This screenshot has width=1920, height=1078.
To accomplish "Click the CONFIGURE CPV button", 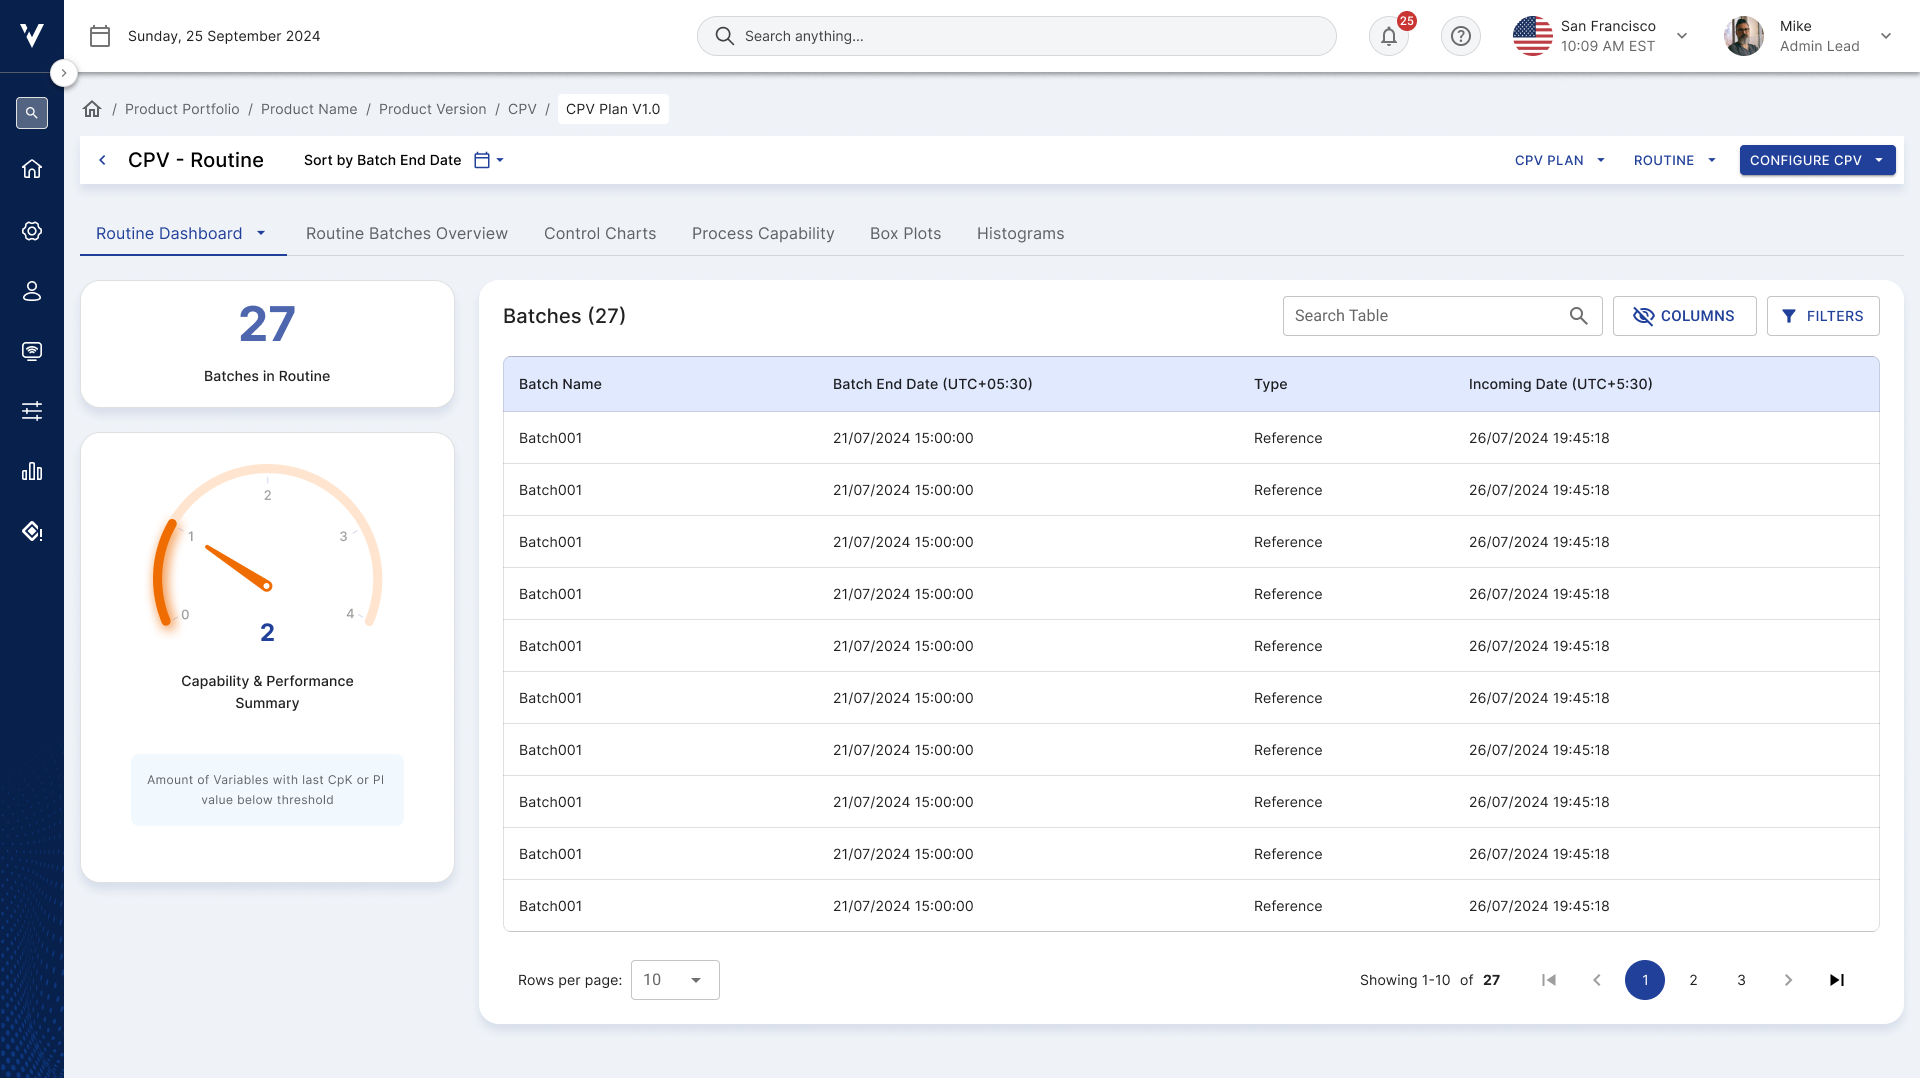I will pyautogui.click(x=1817, y=160).
